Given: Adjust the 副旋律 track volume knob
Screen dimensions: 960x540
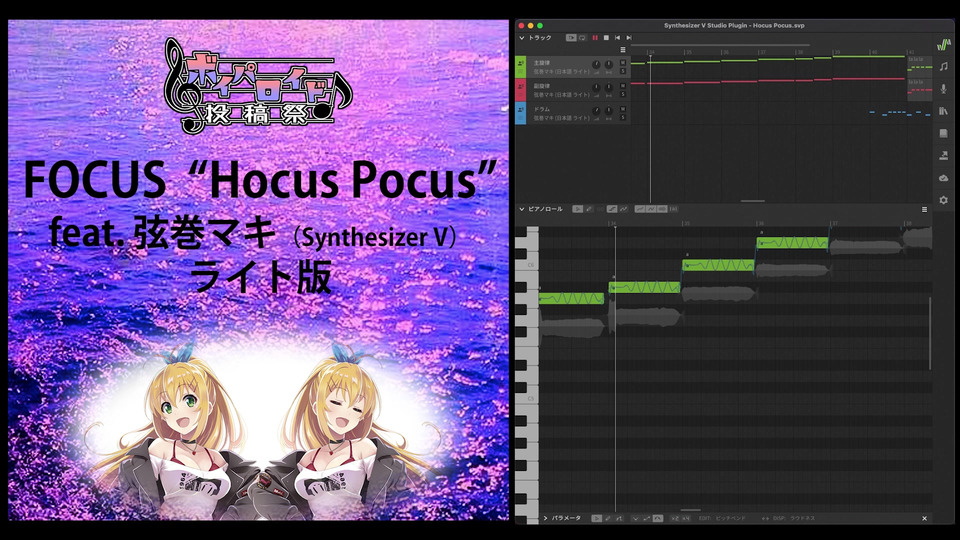Looking at the screenshot, I should tap(596, 88).
